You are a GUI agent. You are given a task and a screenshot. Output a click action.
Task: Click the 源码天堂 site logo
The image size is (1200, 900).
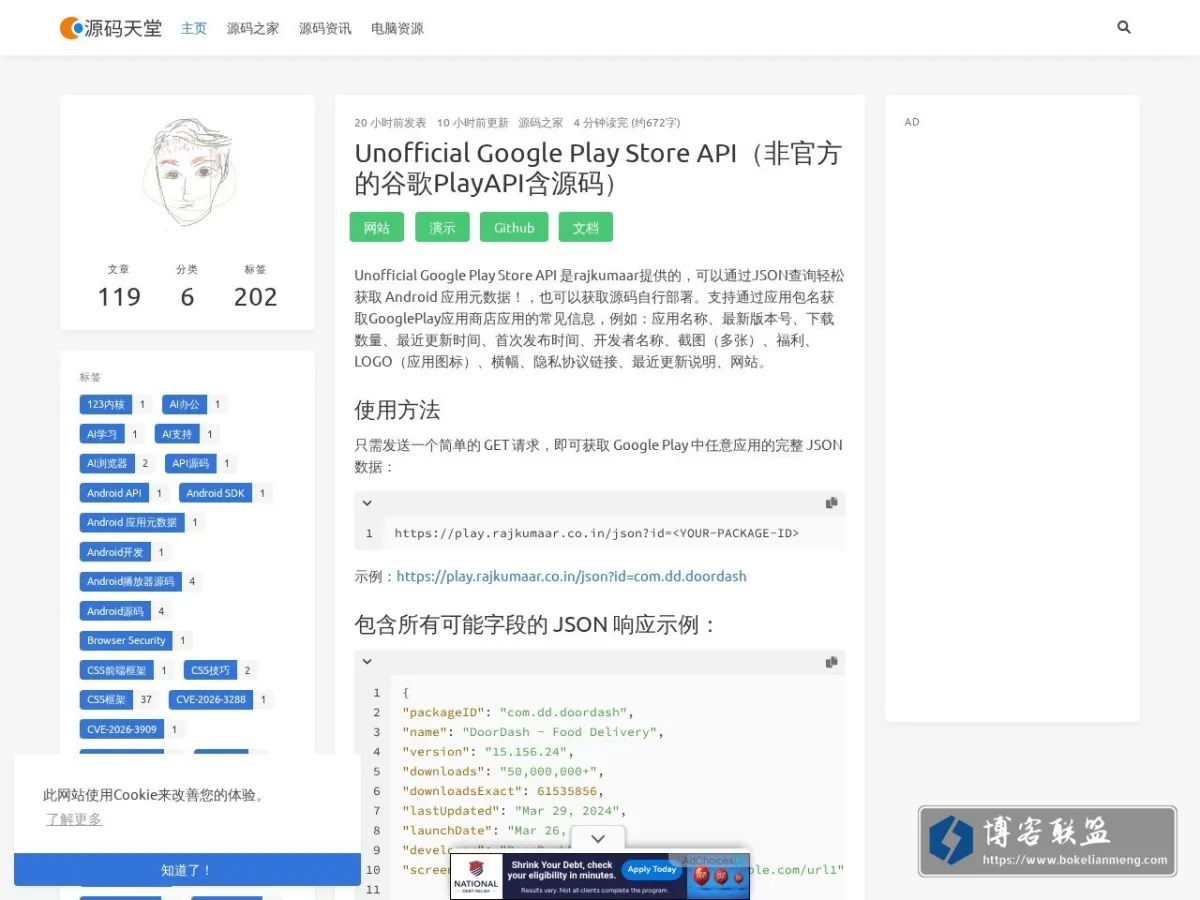[x=111, y=28]
